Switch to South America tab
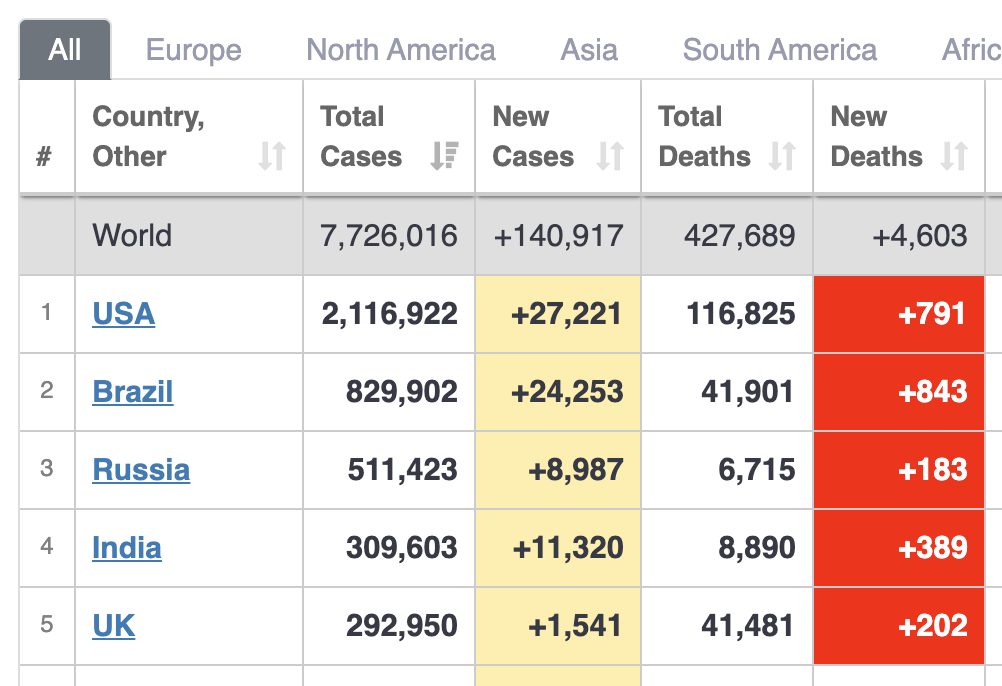Image resolution: width=1002 pixels, height=686 pixels. click(x=779, y=50)
